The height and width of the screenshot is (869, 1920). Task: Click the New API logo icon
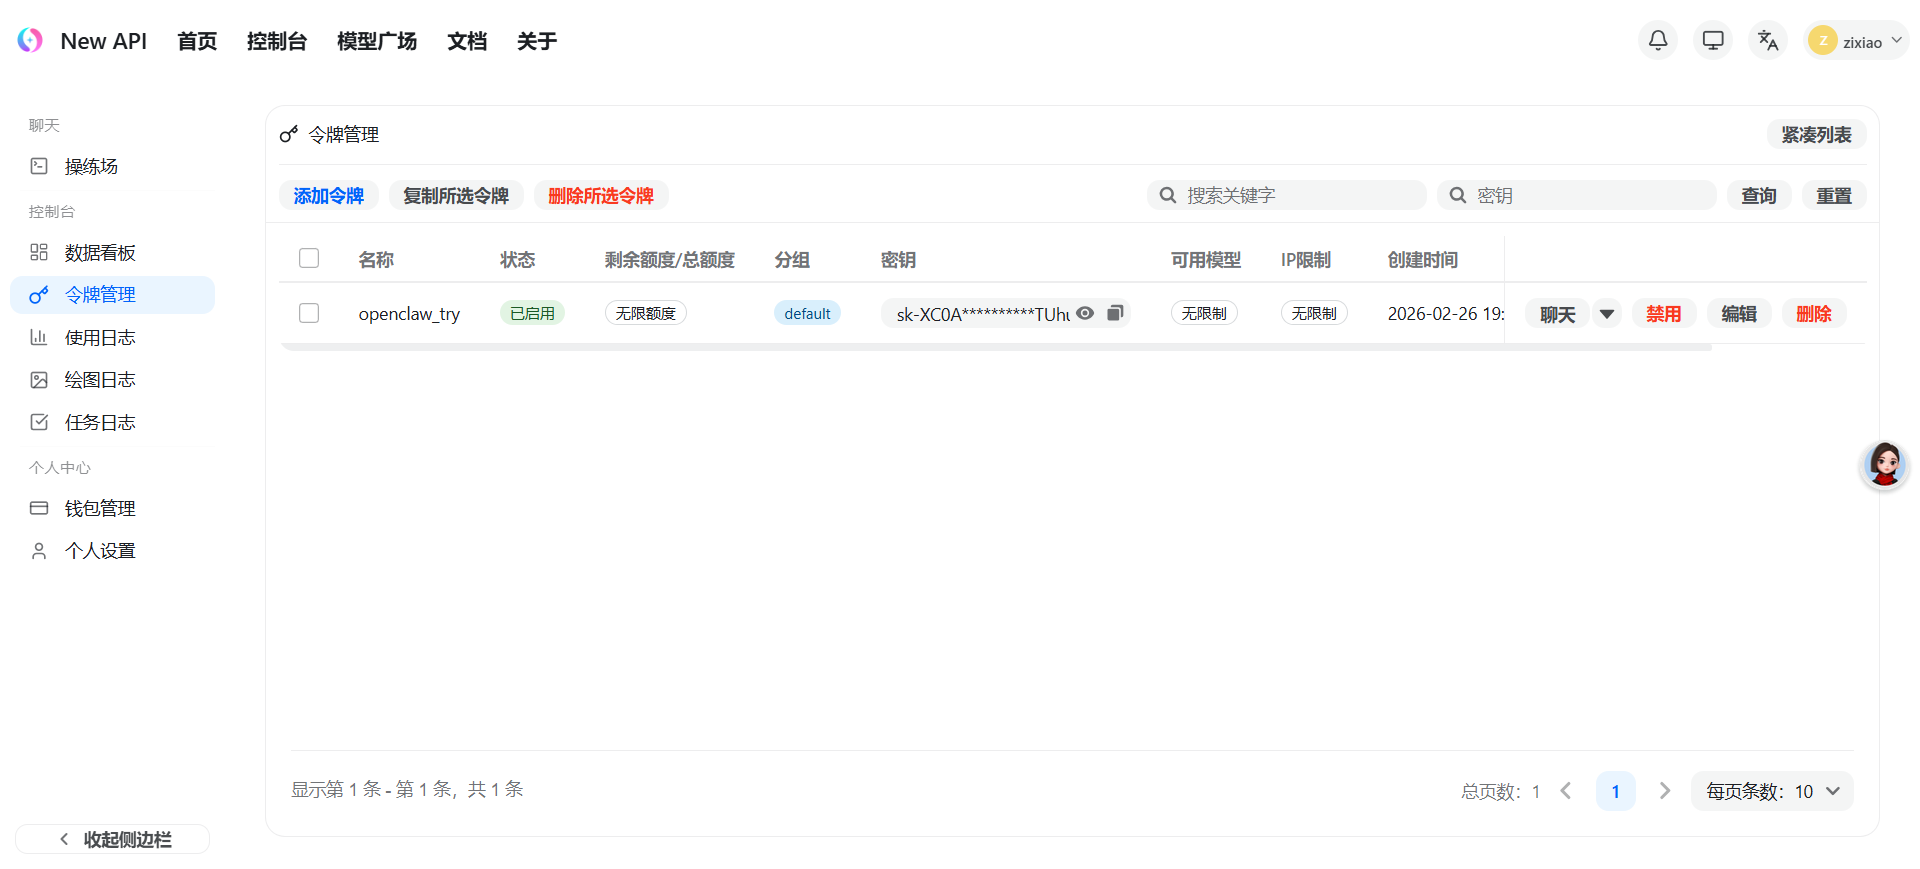(x=30, y=41)
